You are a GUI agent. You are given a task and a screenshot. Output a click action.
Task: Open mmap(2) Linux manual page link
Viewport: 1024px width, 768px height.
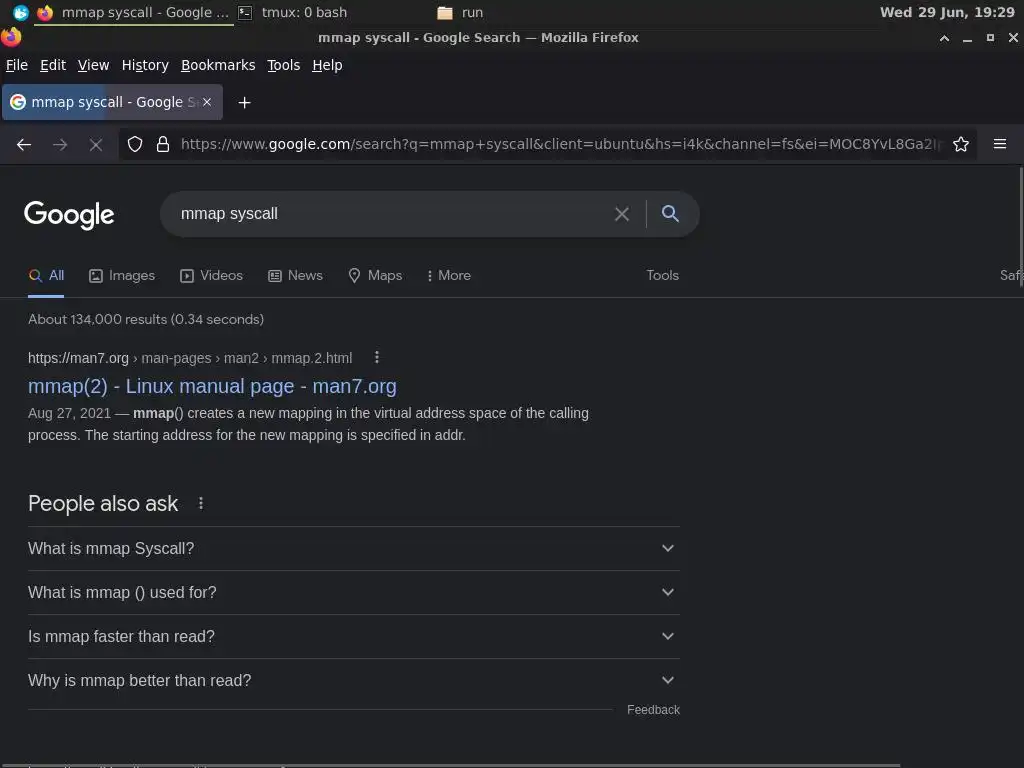[x=212, y=386]
